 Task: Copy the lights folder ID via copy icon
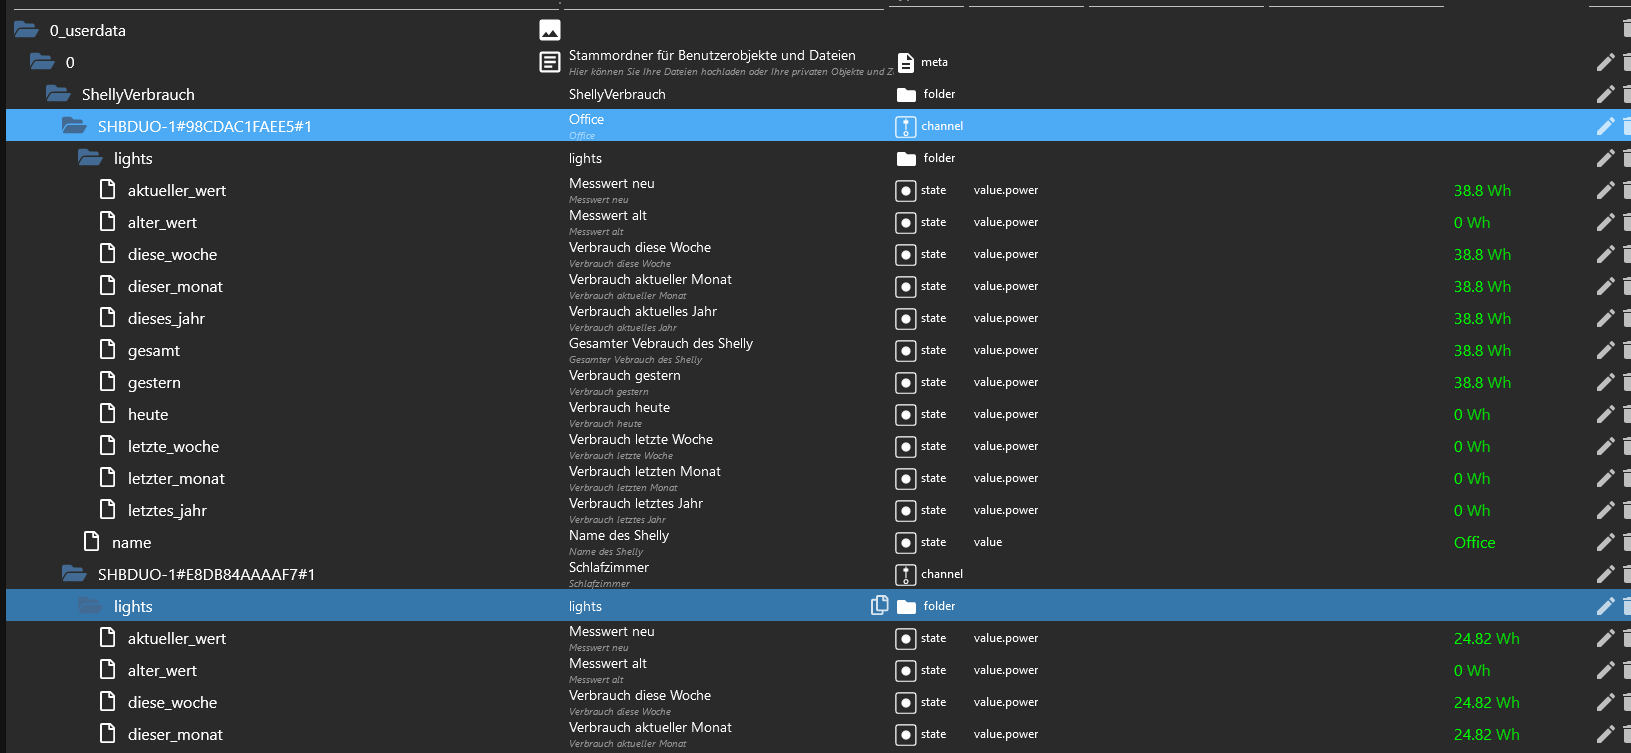pyautogui.click(x=879, y=605)
